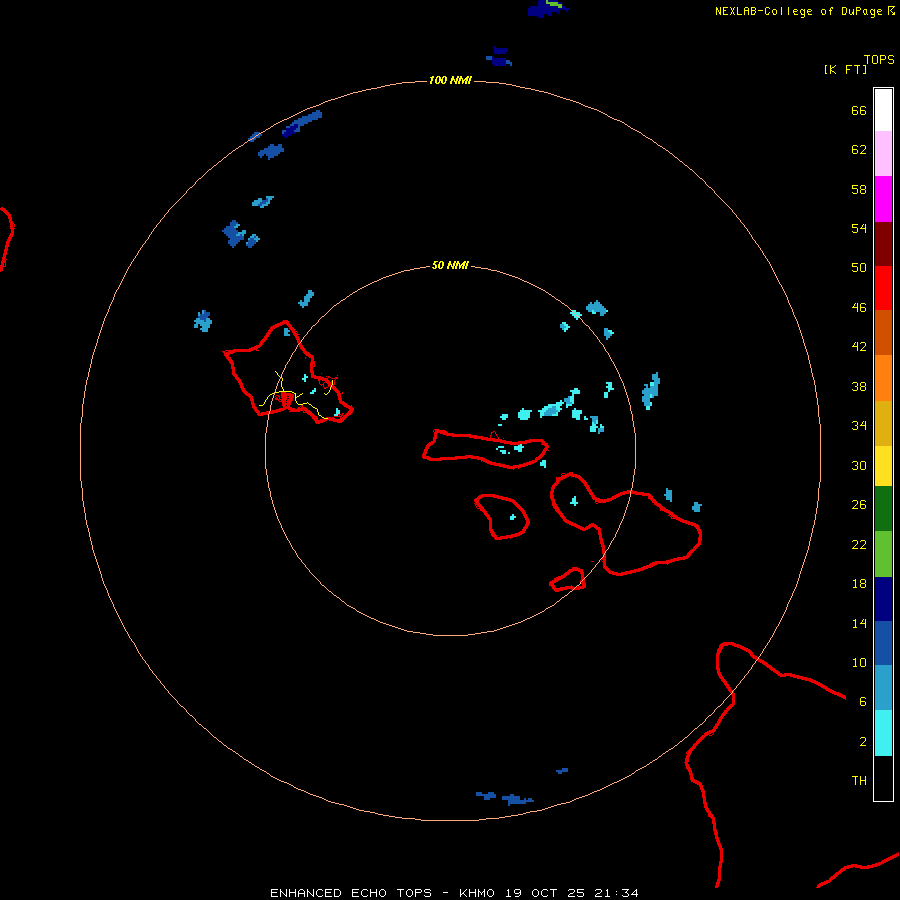This screenshot has width=900, height=900.
Task: Click the legend value "26"
Action: 859,504
